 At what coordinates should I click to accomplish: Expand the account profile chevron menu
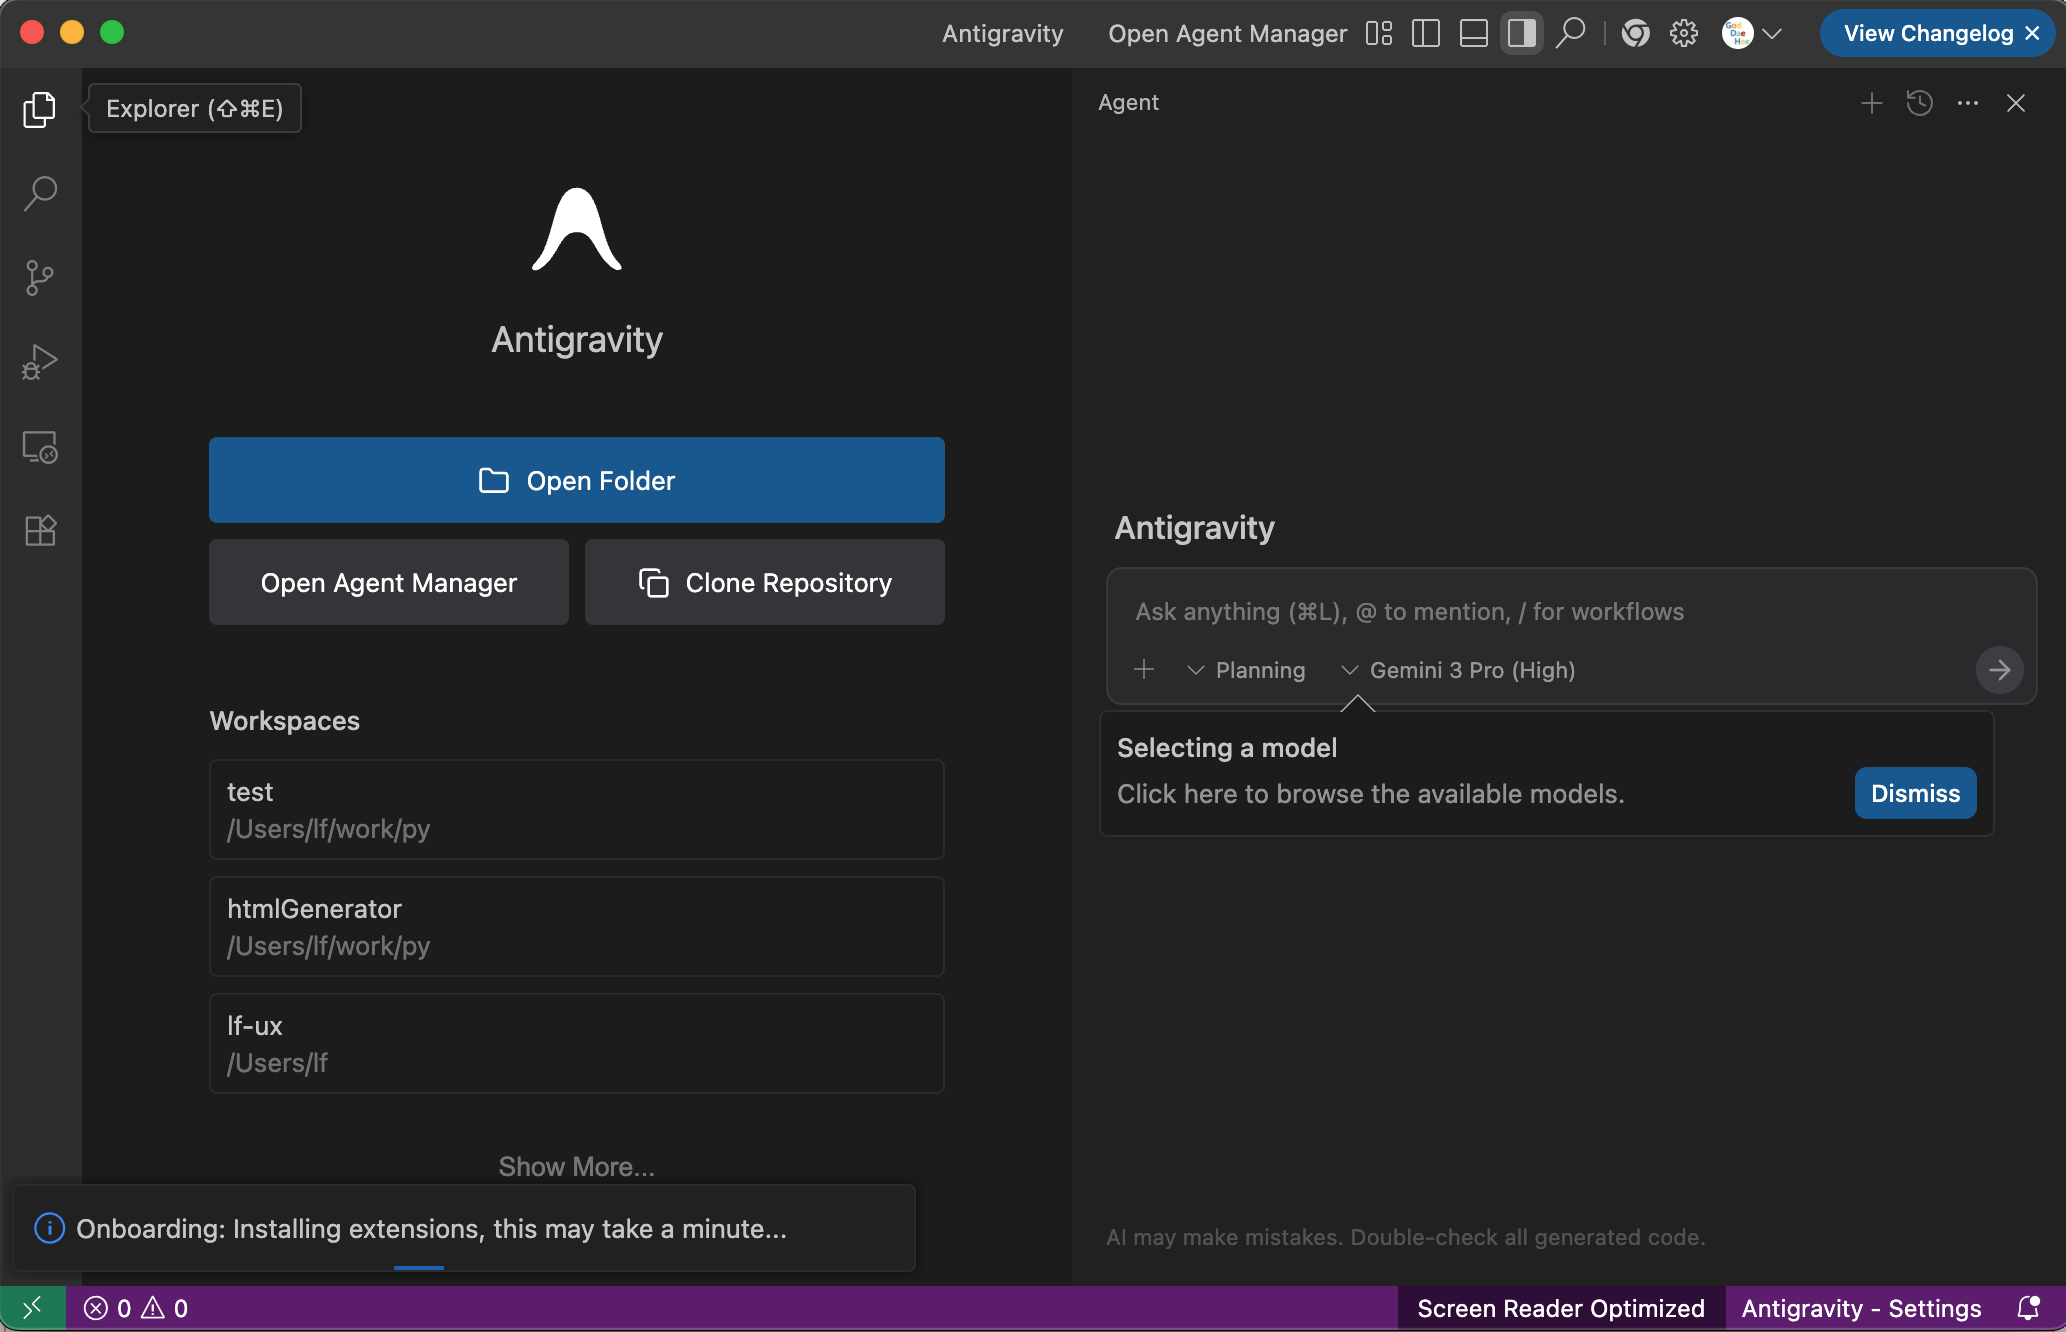(x=1772, y=33)
